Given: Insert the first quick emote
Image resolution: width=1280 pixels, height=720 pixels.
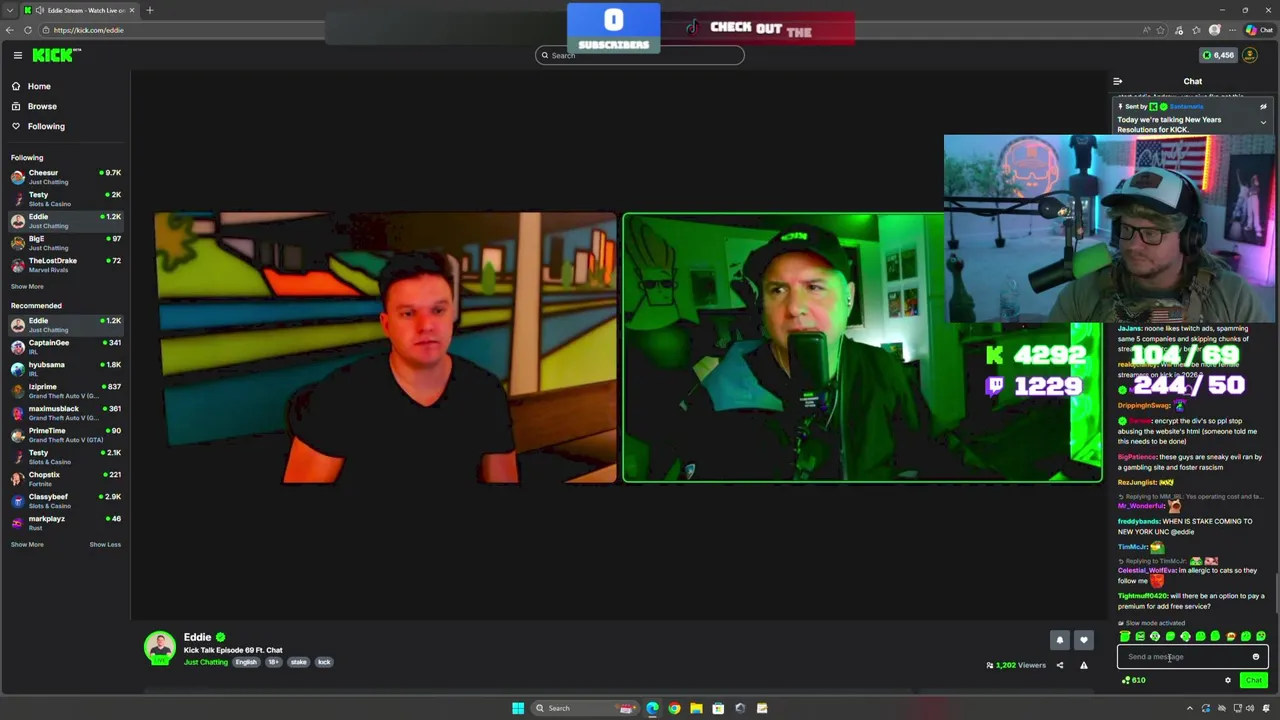Looking at the screenshot, I should tap(1125, 636).
